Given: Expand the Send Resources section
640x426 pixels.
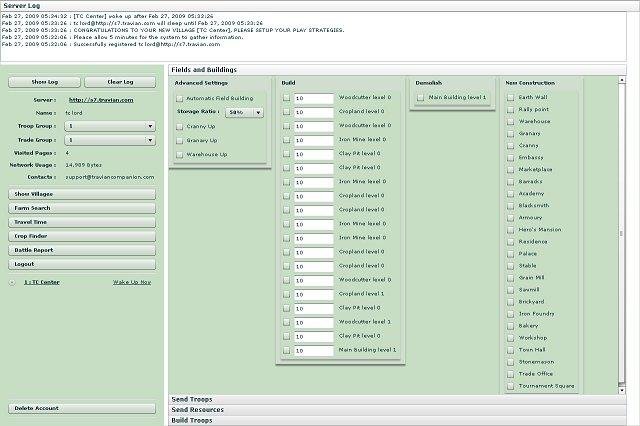Looking at the screenshot, I should pos(397,410).
